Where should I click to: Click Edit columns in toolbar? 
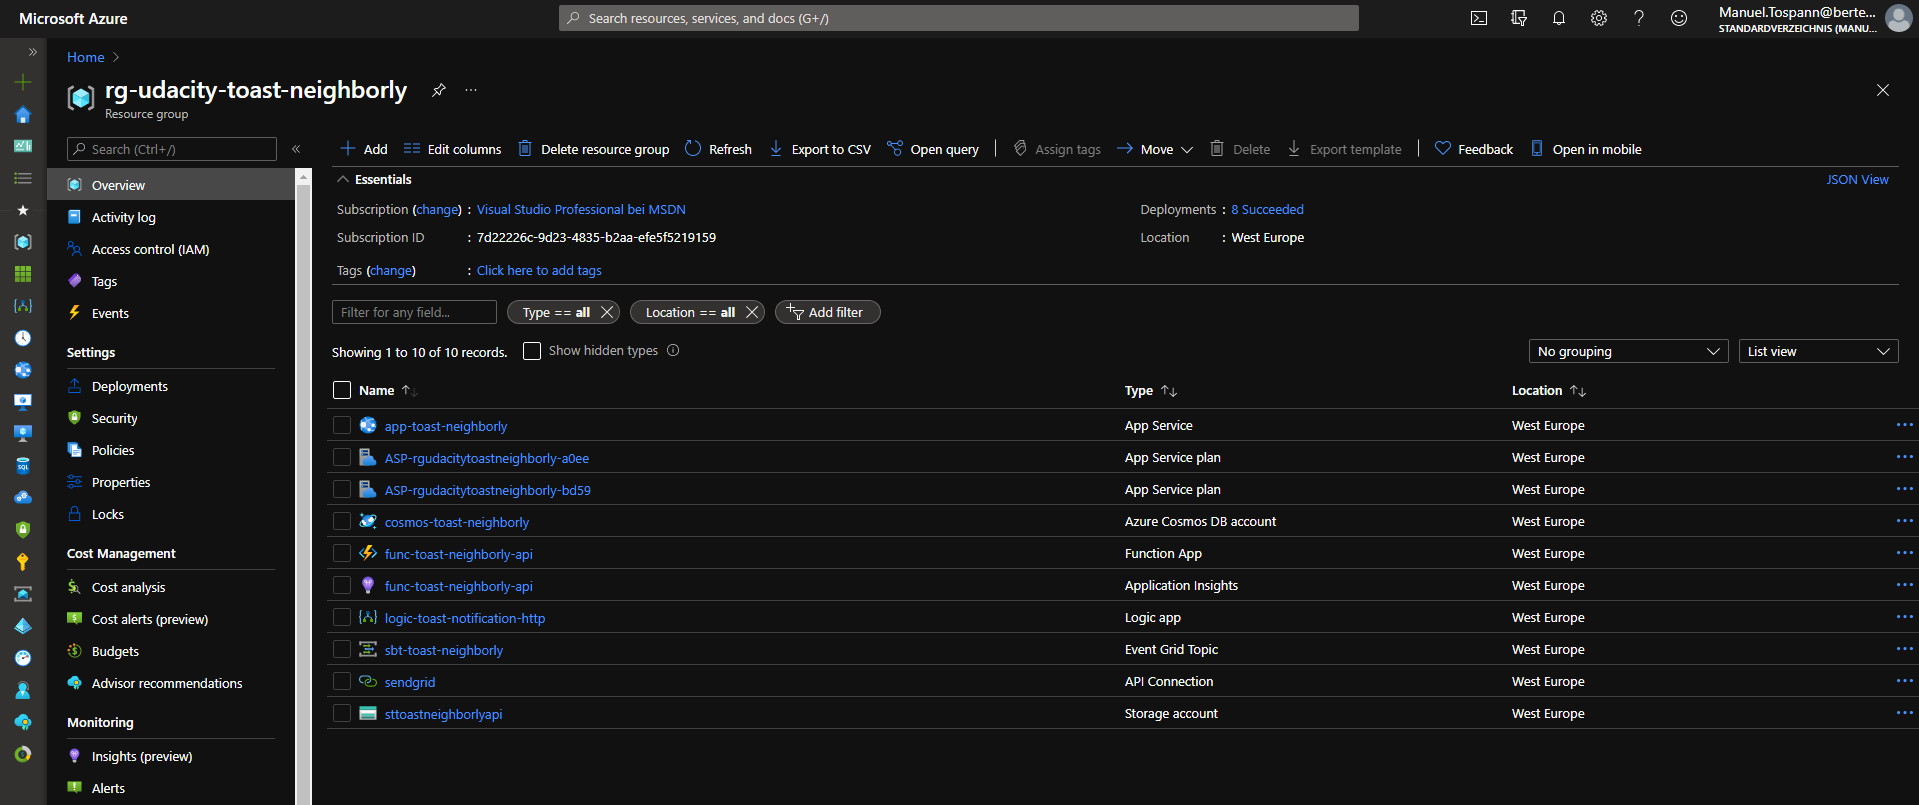[452, 149]
